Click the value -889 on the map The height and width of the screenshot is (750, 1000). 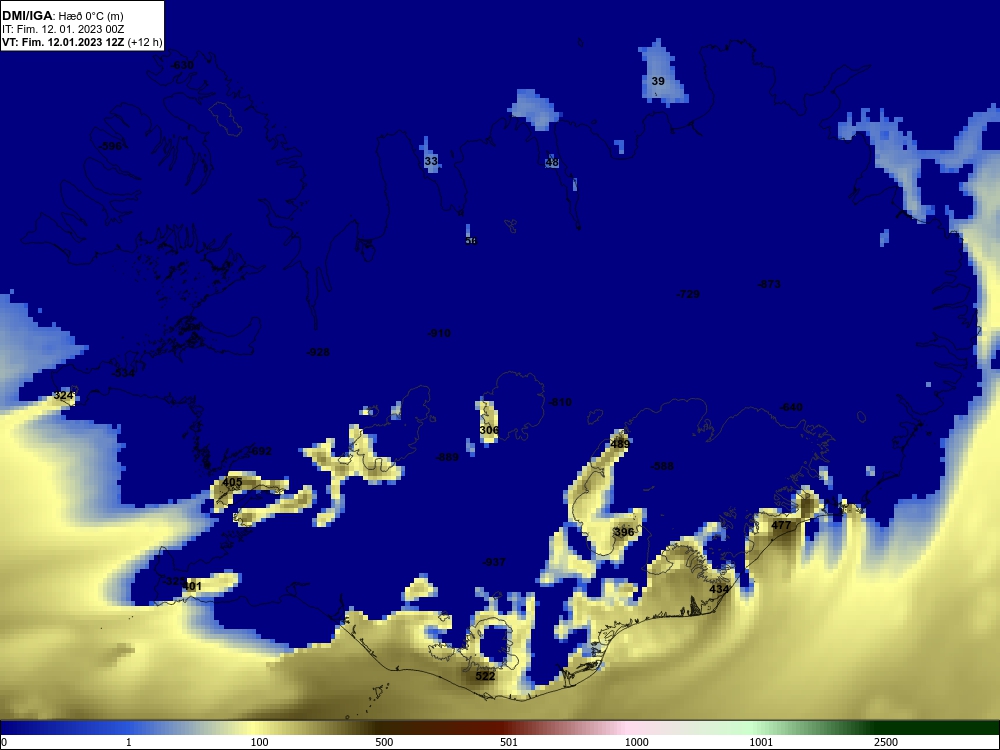point(446,457)
